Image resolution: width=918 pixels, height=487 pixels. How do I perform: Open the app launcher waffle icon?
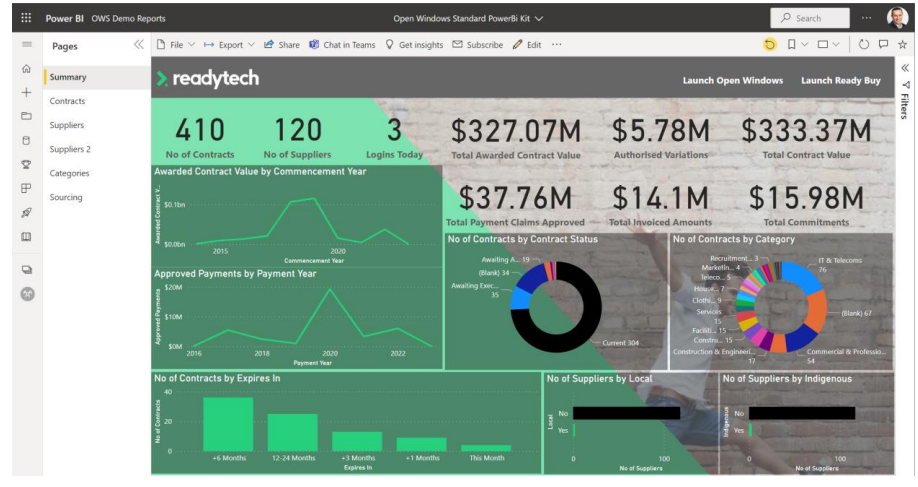26,18
